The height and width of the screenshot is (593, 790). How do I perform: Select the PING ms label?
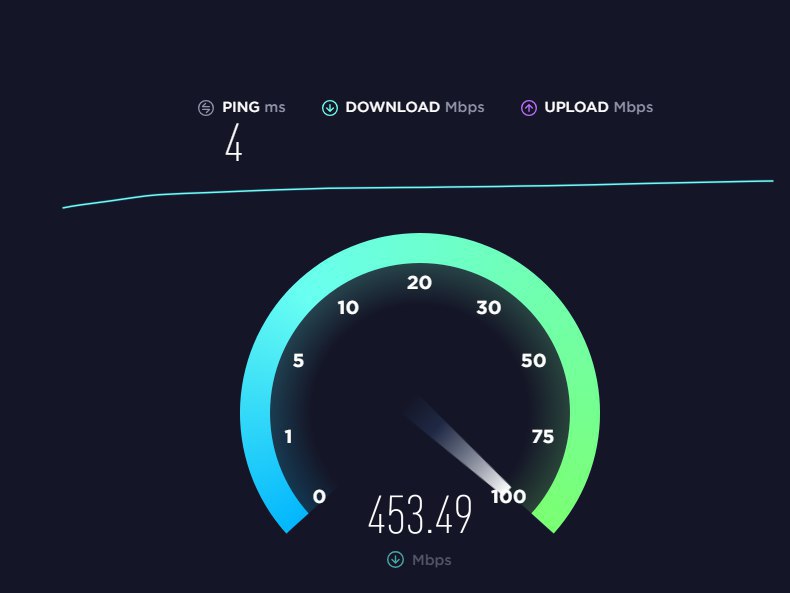(254, 107)
